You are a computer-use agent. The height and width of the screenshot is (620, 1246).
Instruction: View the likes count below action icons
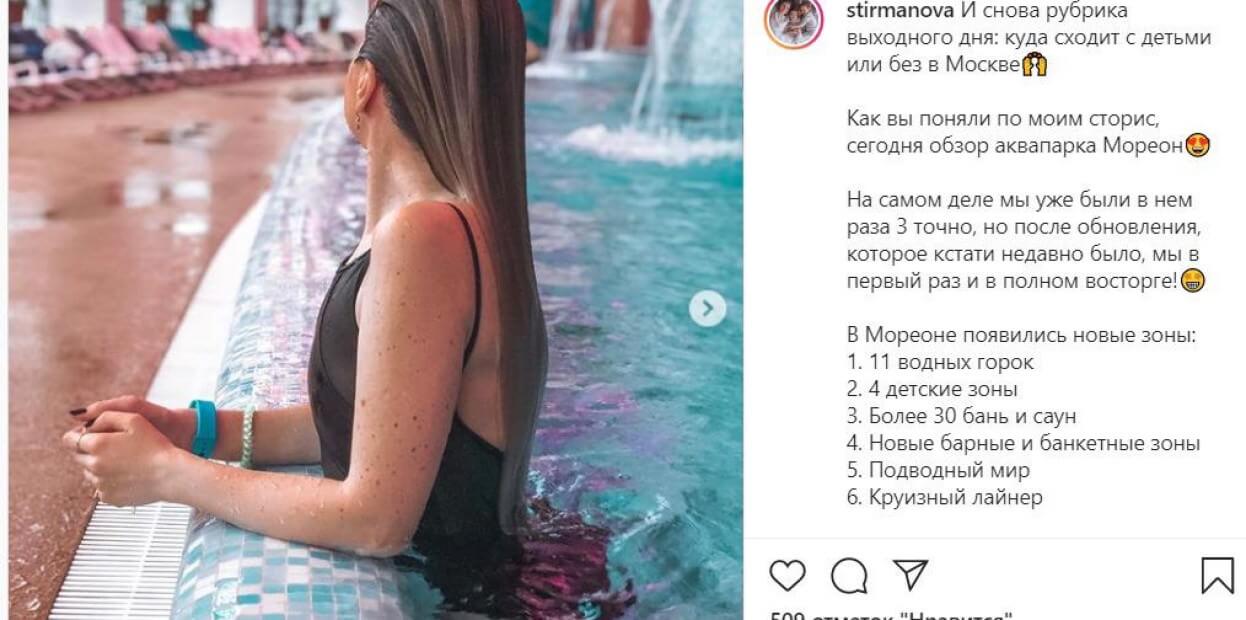click(x=892, y=615)
